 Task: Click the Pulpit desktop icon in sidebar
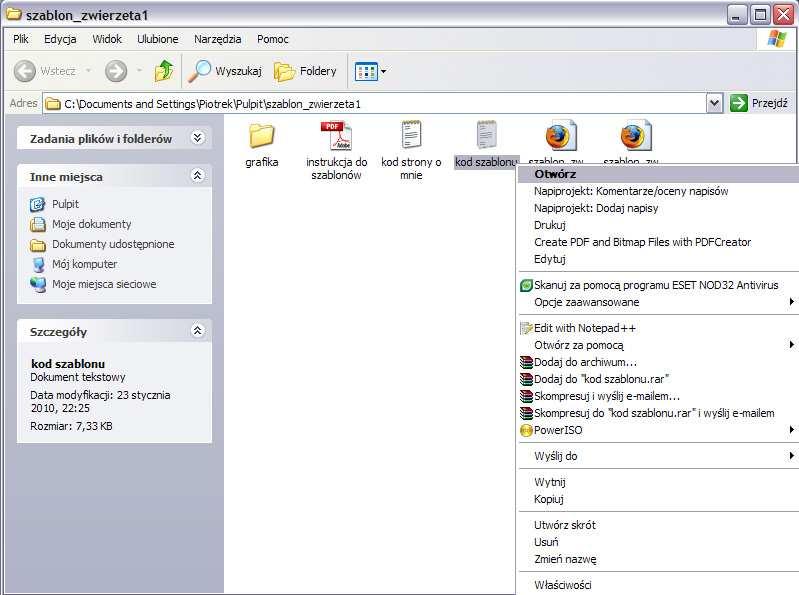pyautogui.click(x=37, y=204)
